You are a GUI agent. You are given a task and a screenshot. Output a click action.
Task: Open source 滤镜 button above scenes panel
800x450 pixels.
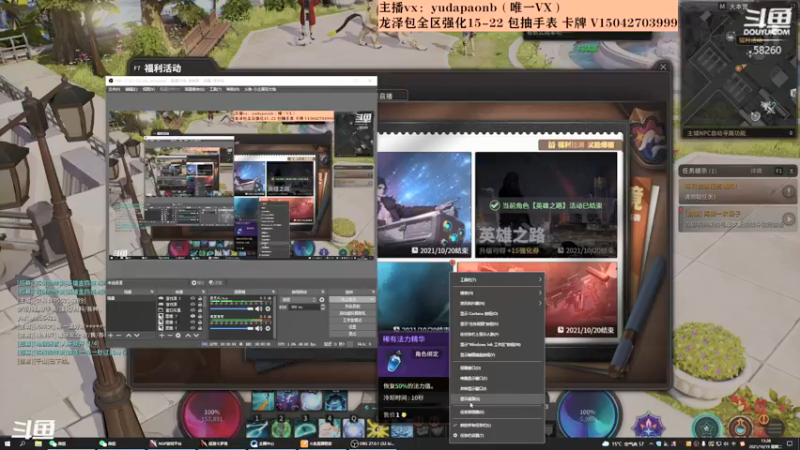[217, 283]
